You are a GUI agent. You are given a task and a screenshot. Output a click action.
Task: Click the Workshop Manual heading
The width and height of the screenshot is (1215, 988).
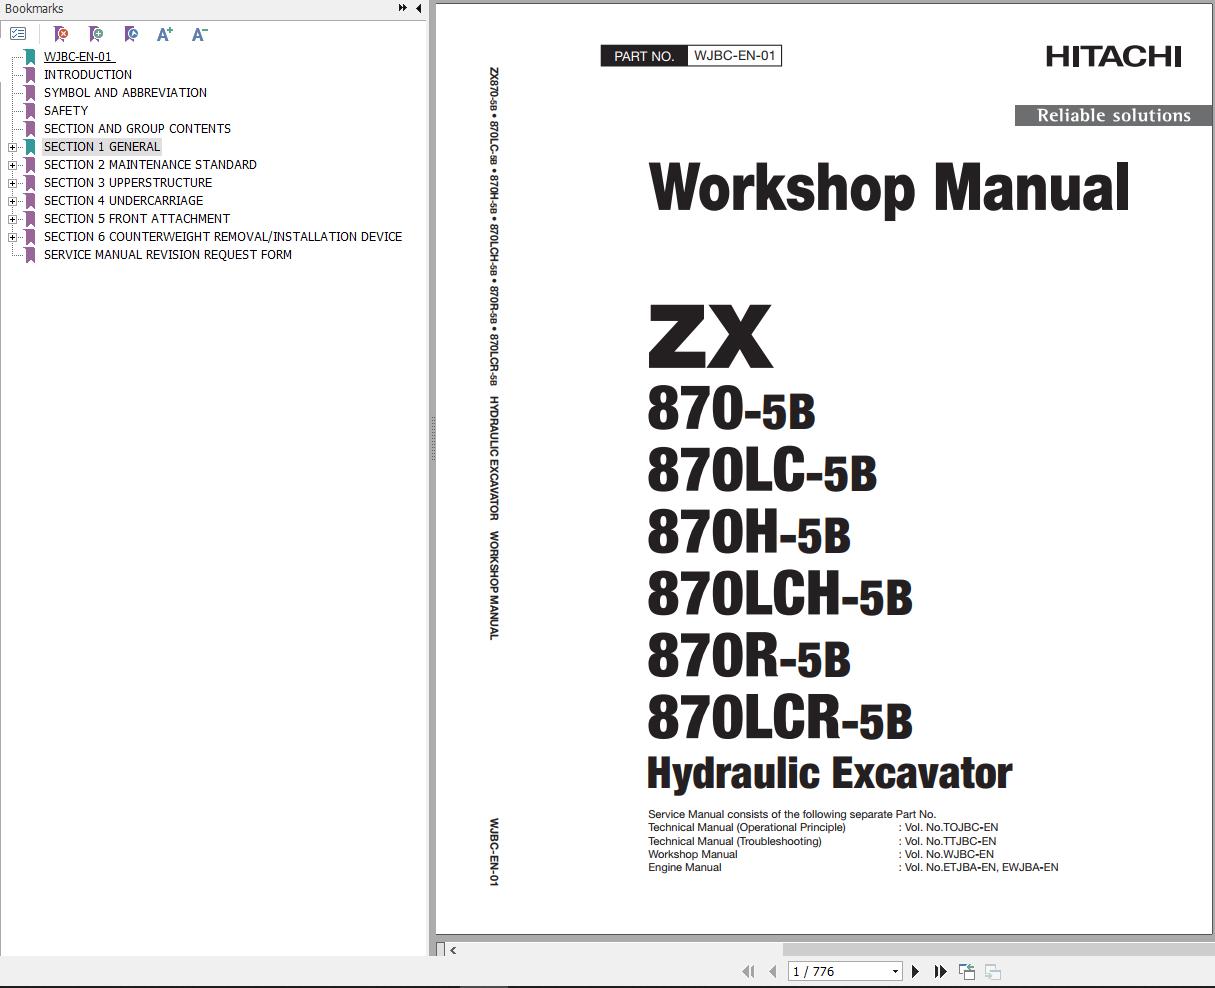coord(889,188)
